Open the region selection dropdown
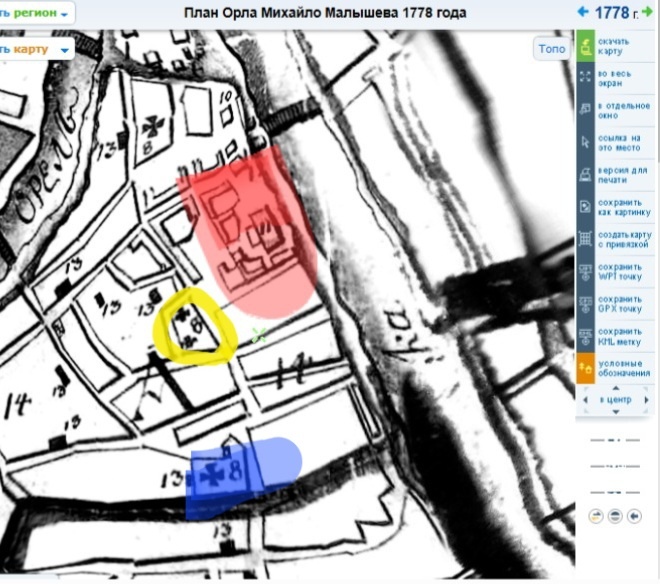Screen dimensions: 660x584 (36, 13)
